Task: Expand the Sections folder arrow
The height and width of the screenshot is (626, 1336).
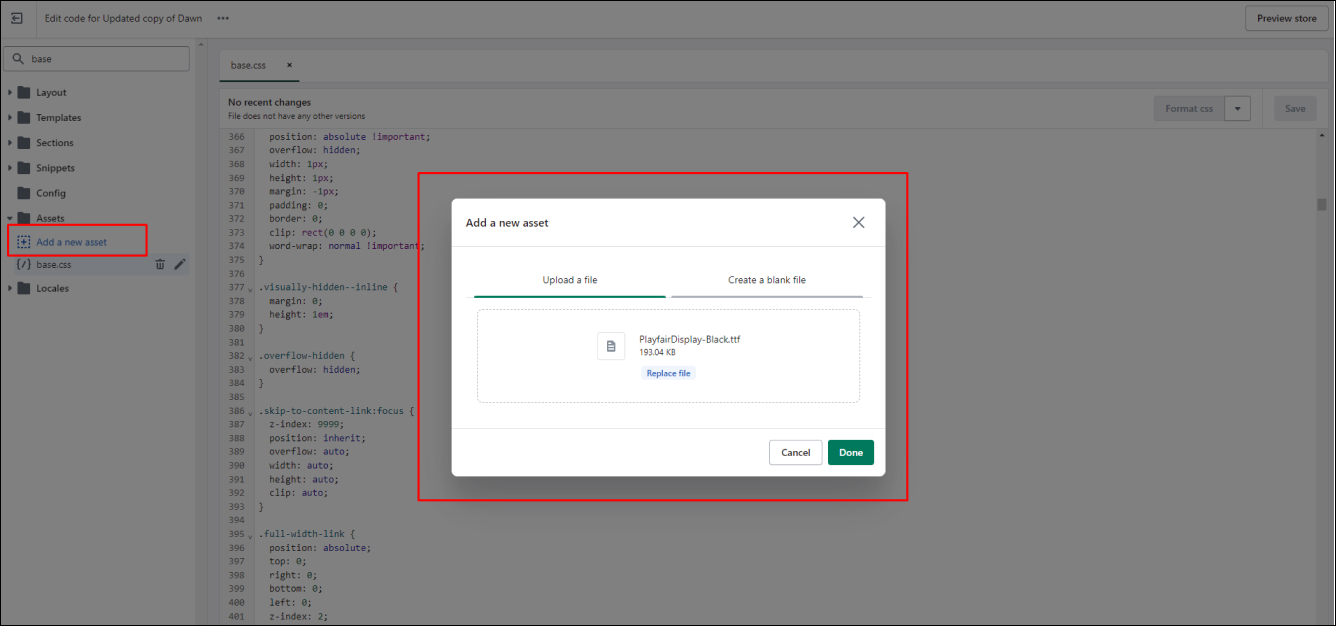Action: (x=10, y=143)
